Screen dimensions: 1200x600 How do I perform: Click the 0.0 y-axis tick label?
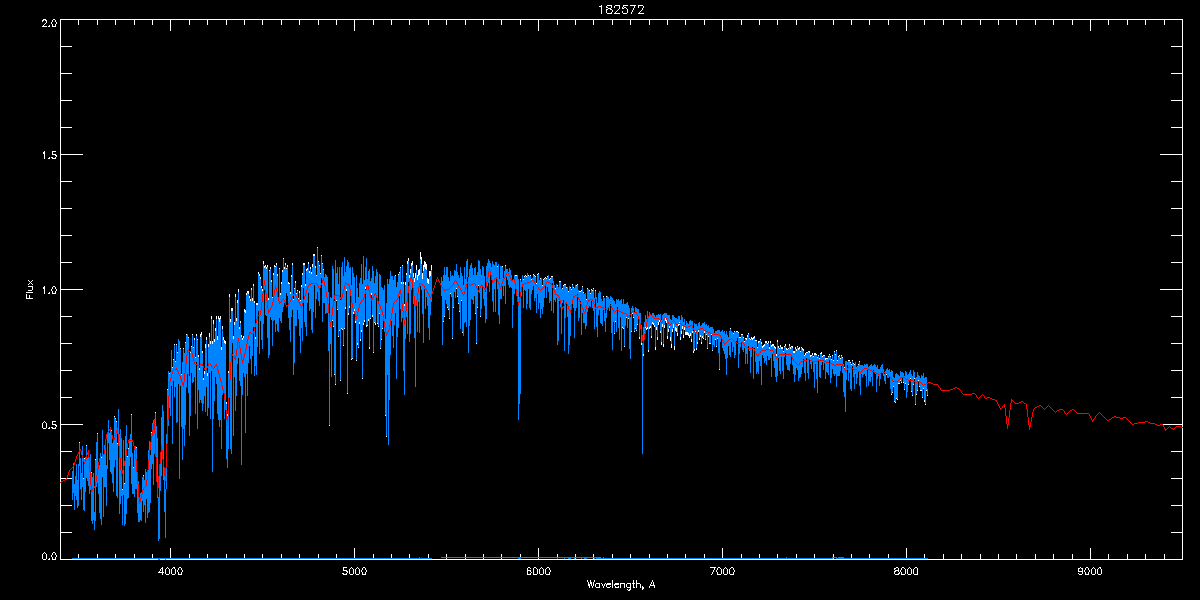(48, 556)
